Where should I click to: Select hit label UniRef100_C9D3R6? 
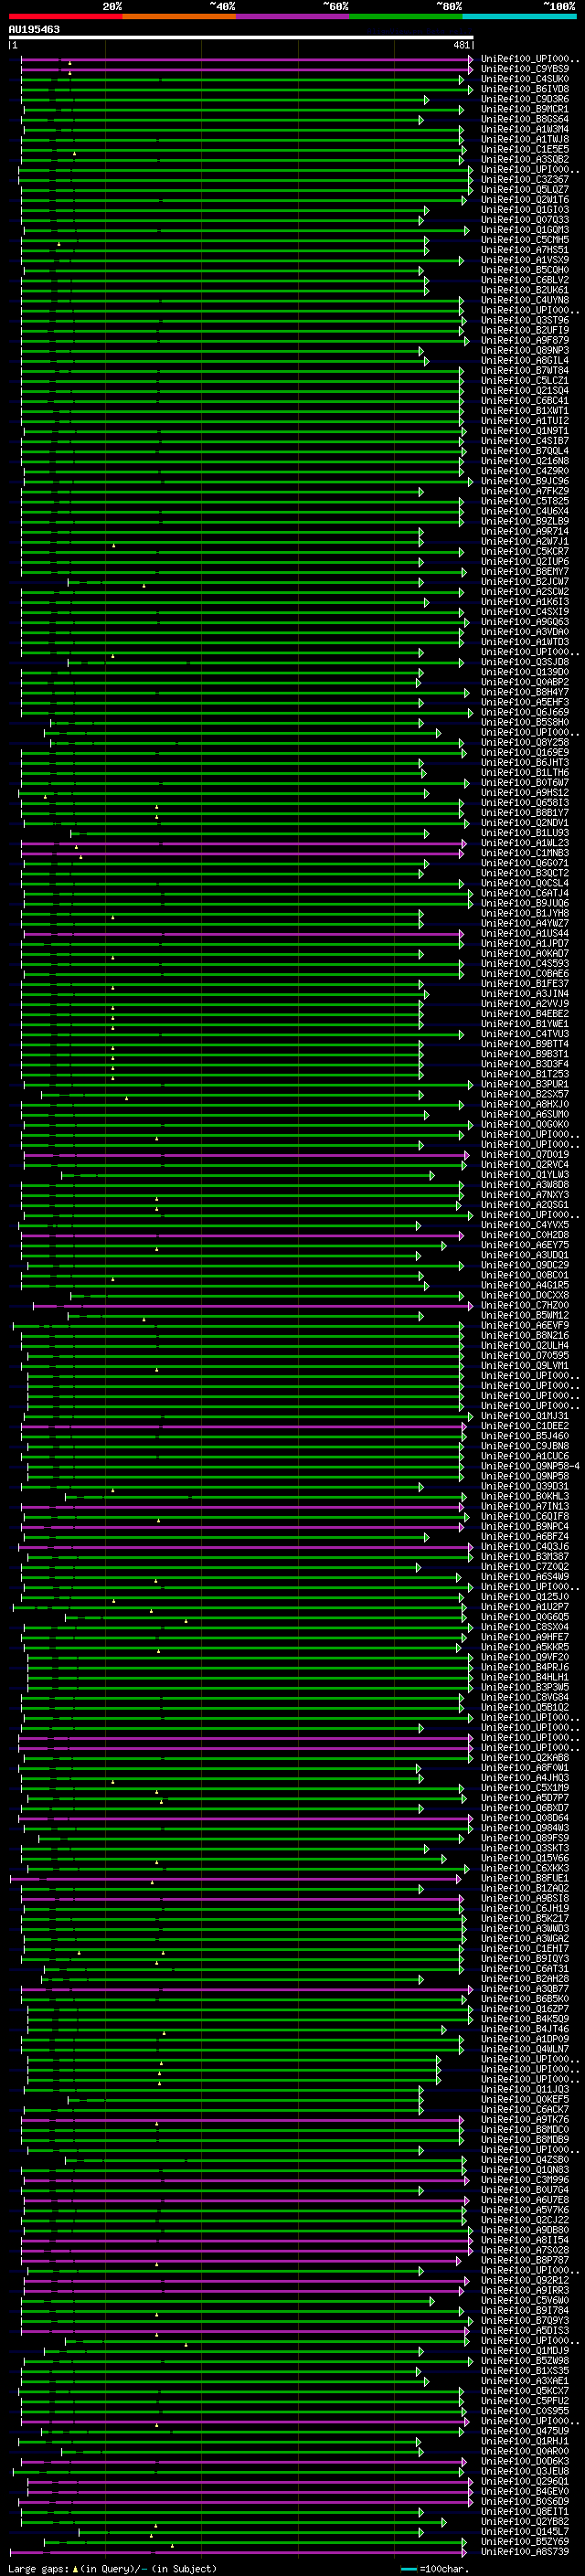click(525, 99)
